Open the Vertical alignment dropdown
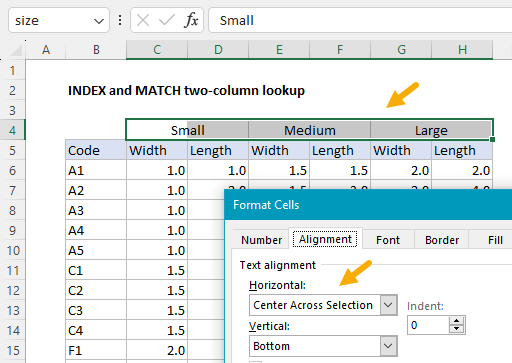The image size is (512, 363). (388, 346)
